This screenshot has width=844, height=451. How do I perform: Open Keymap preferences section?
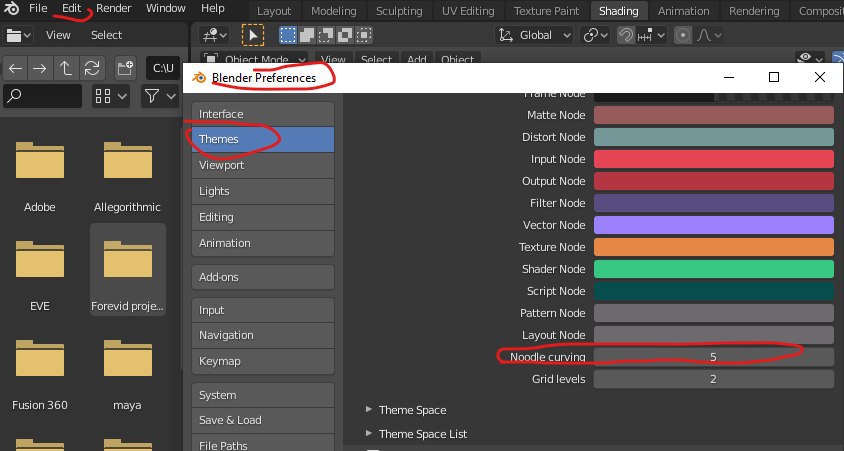[263, 361]
